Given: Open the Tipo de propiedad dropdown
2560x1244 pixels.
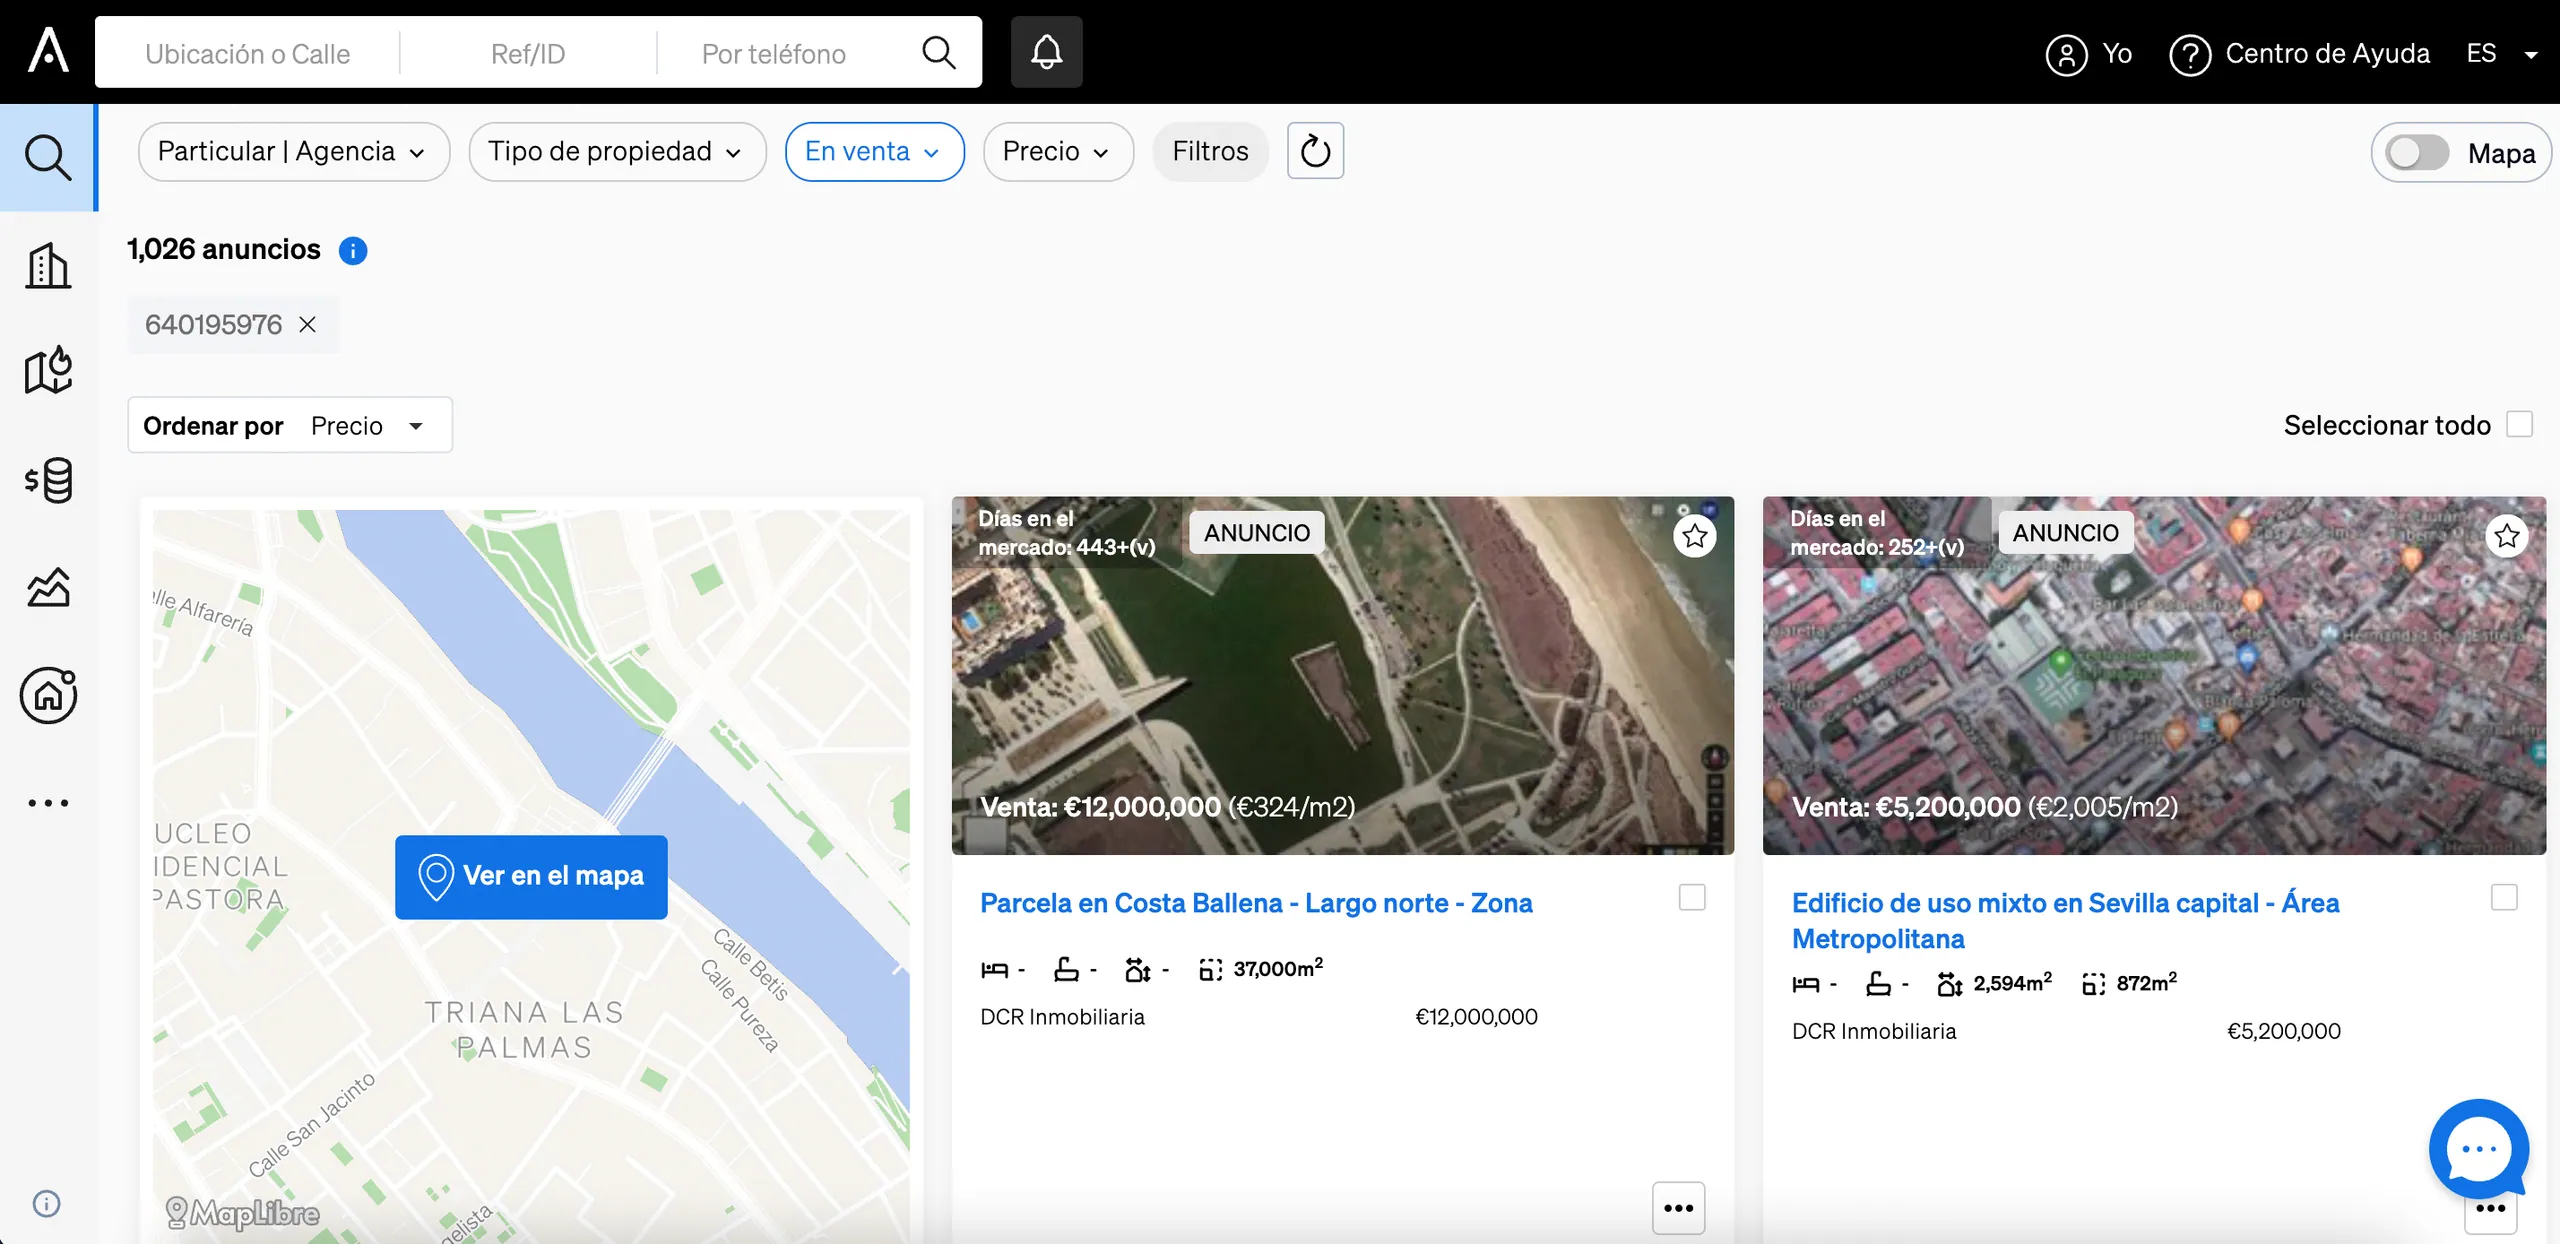Looking at the screenshot, I should (x=617, y=152).
